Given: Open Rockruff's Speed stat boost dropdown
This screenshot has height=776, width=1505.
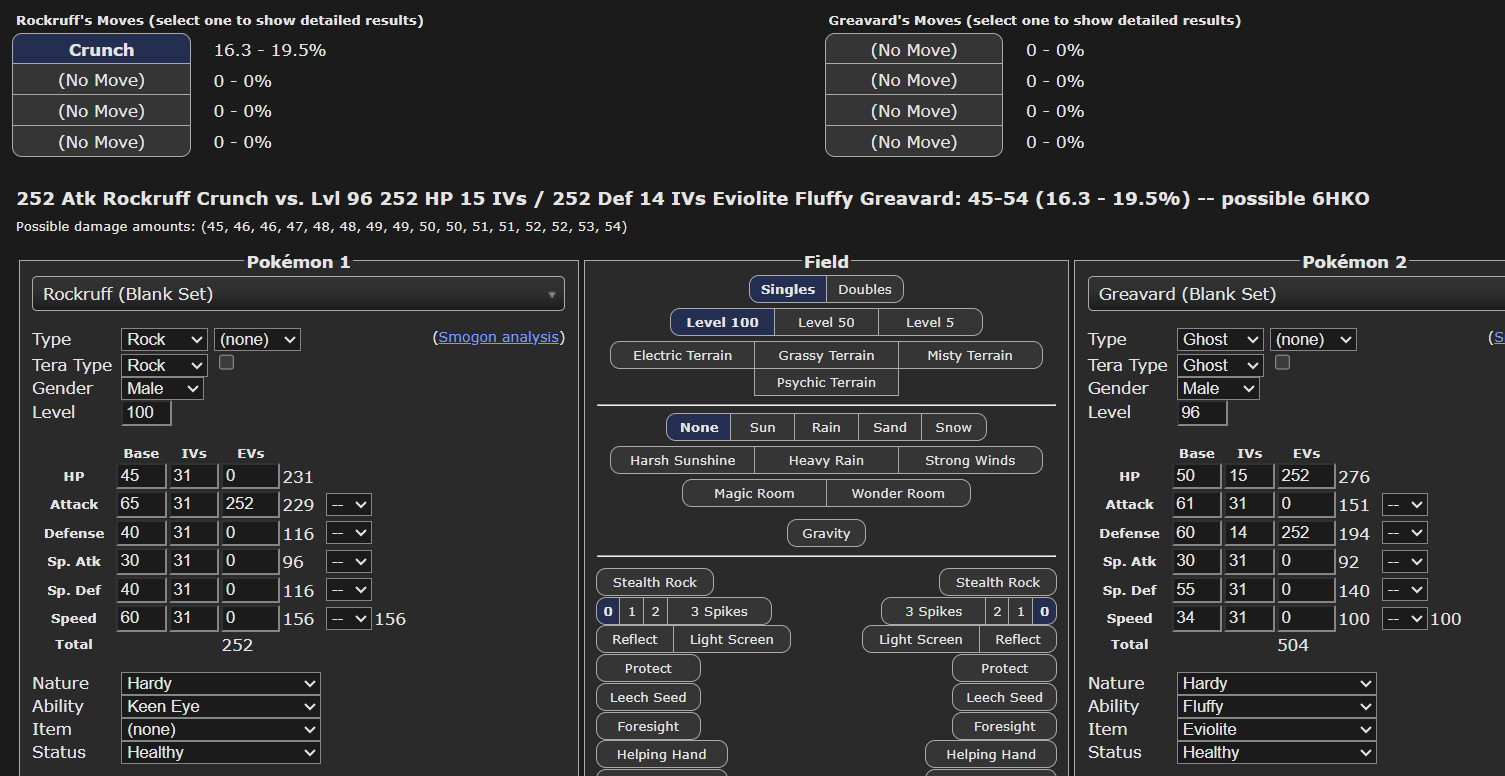Looking at the screenshot, I should click(349, 619).
